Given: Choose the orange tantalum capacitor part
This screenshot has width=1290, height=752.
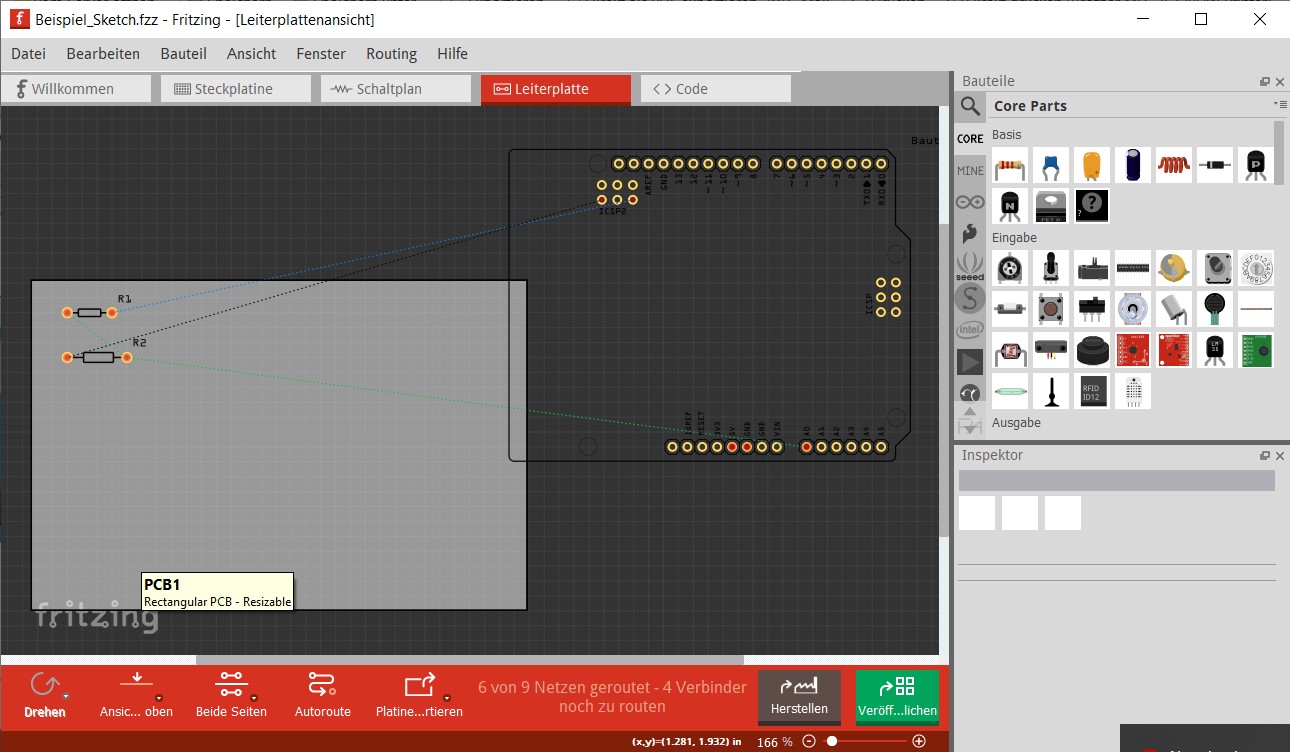Looking at the screenshot, I should click(x=1092, y=165).
